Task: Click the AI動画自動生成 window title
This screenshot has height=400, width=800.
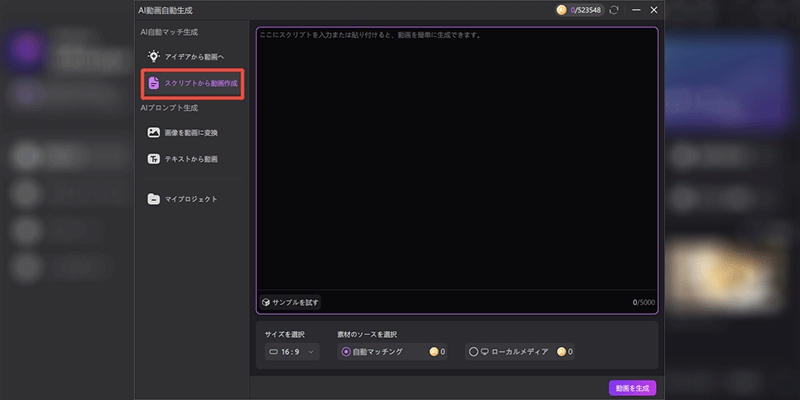Action: point(166,10)
